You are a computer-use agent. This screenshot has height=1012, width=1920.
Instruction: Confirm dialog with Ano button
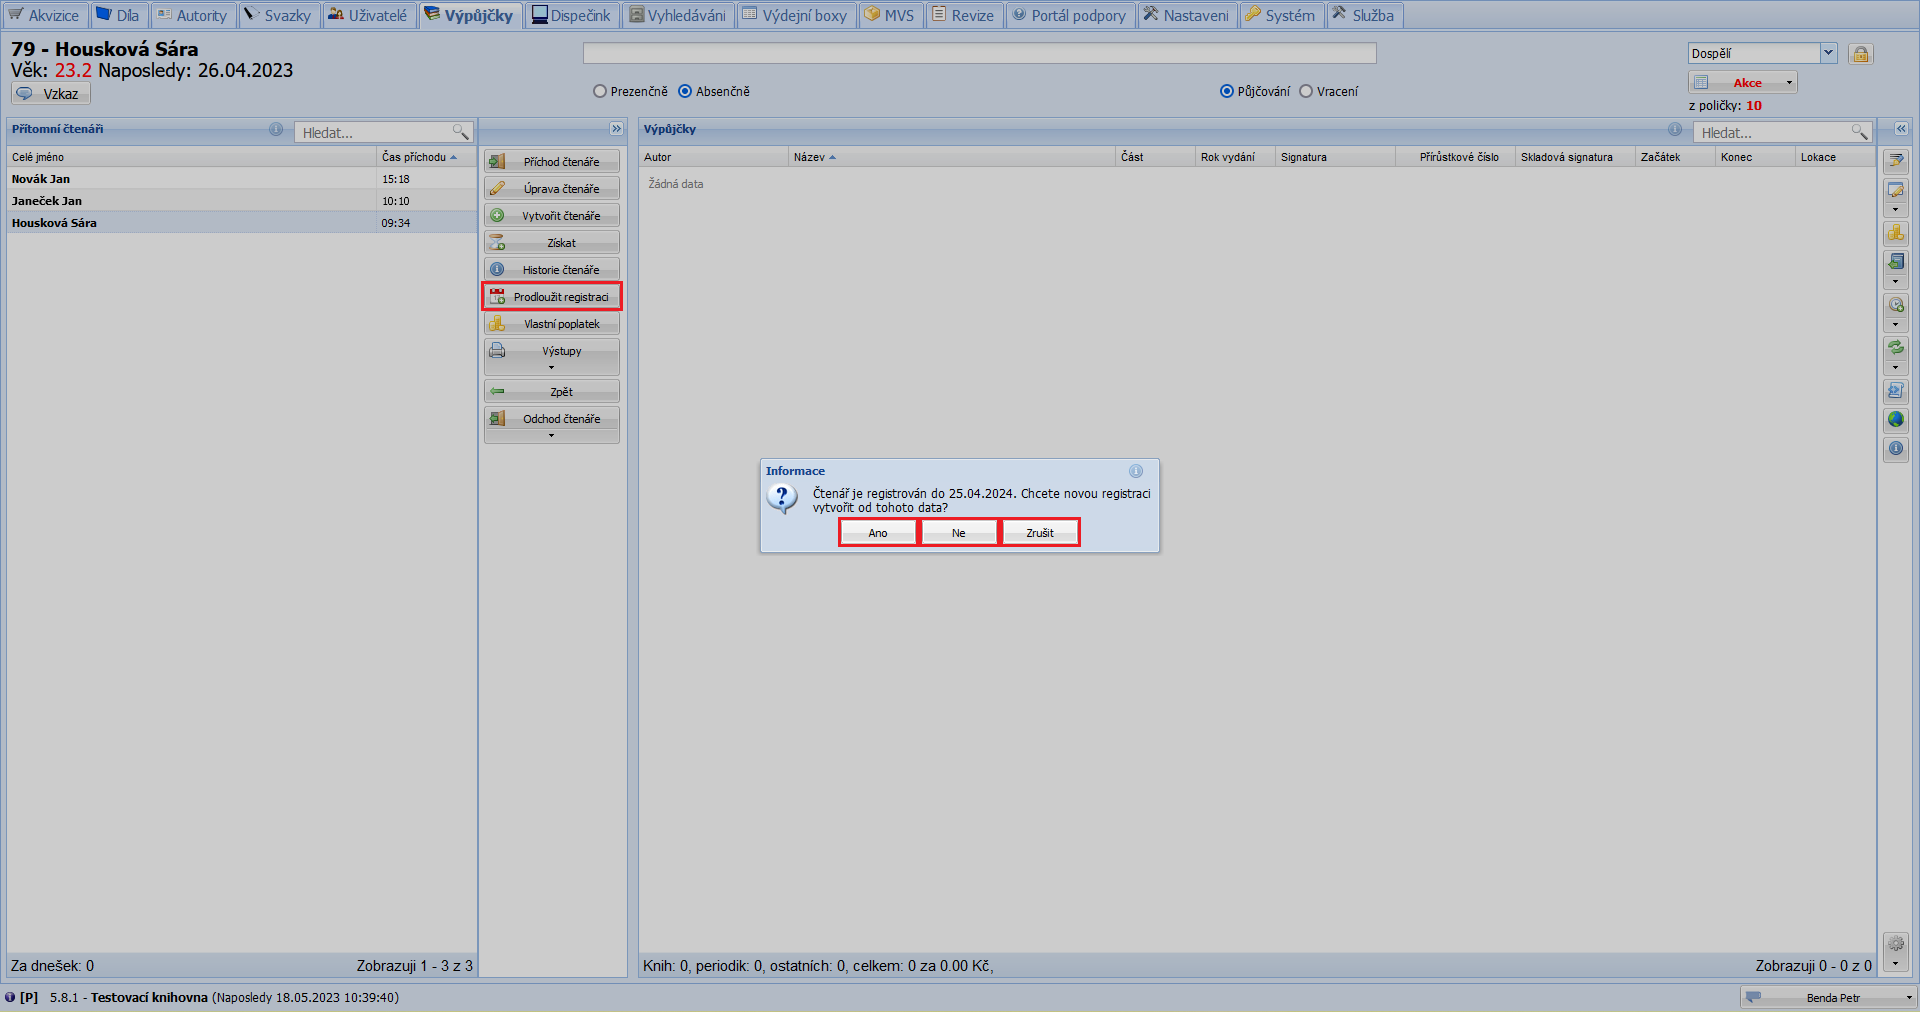[878, 533]
